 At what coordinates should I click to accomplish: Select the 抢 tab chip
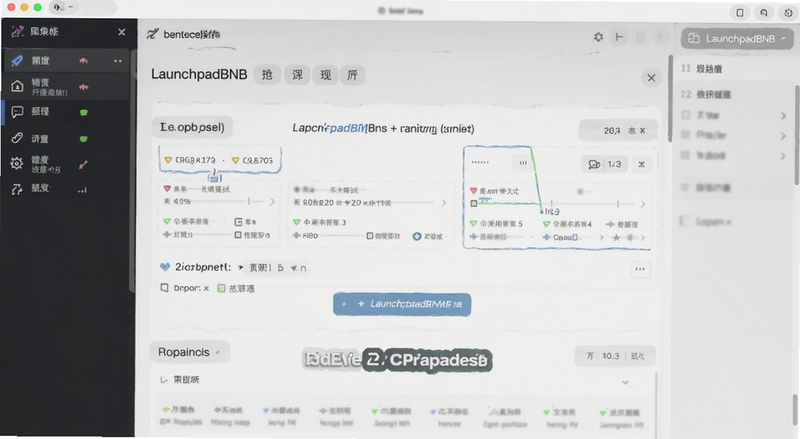click(267, 75)
